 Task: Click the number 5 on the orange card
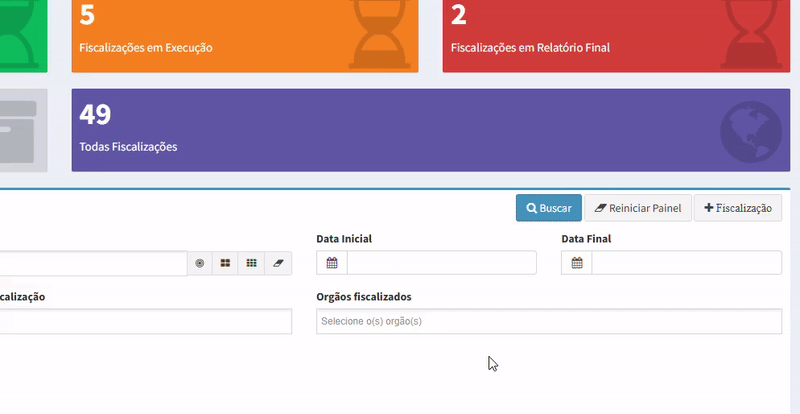87,15
